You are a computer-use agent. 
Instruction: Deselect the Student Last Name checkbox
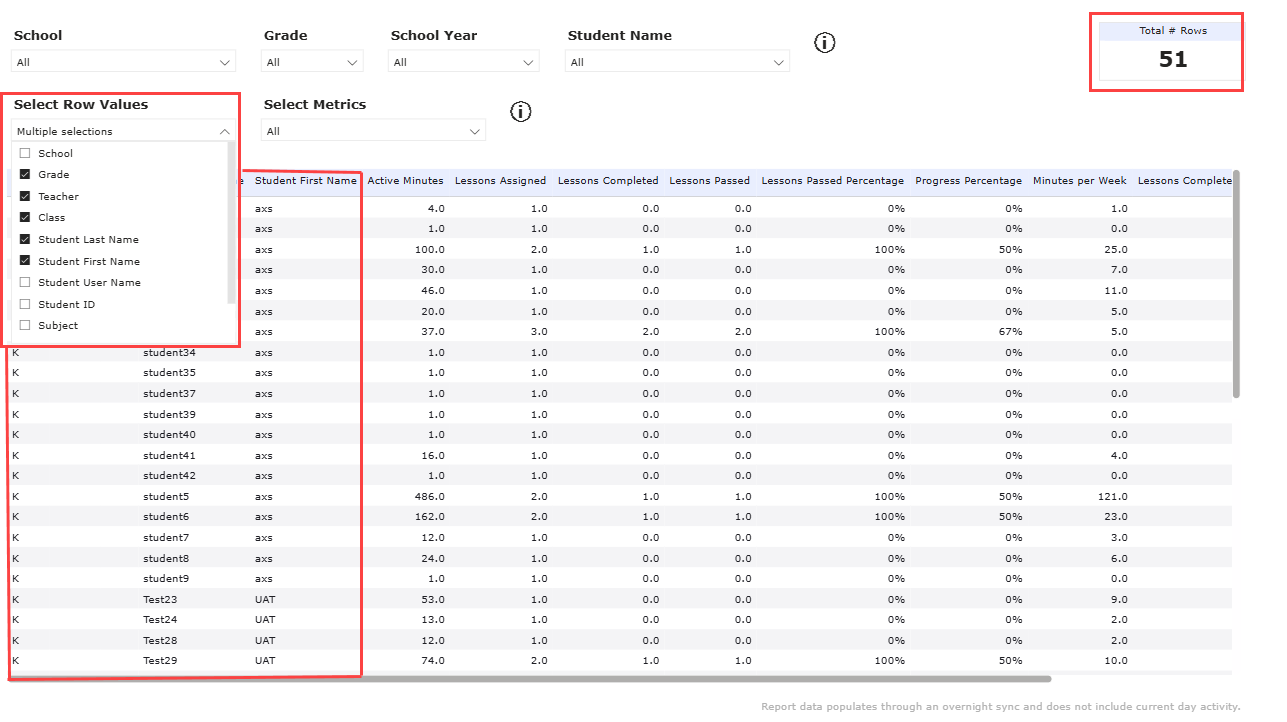[x=24, y=239]
